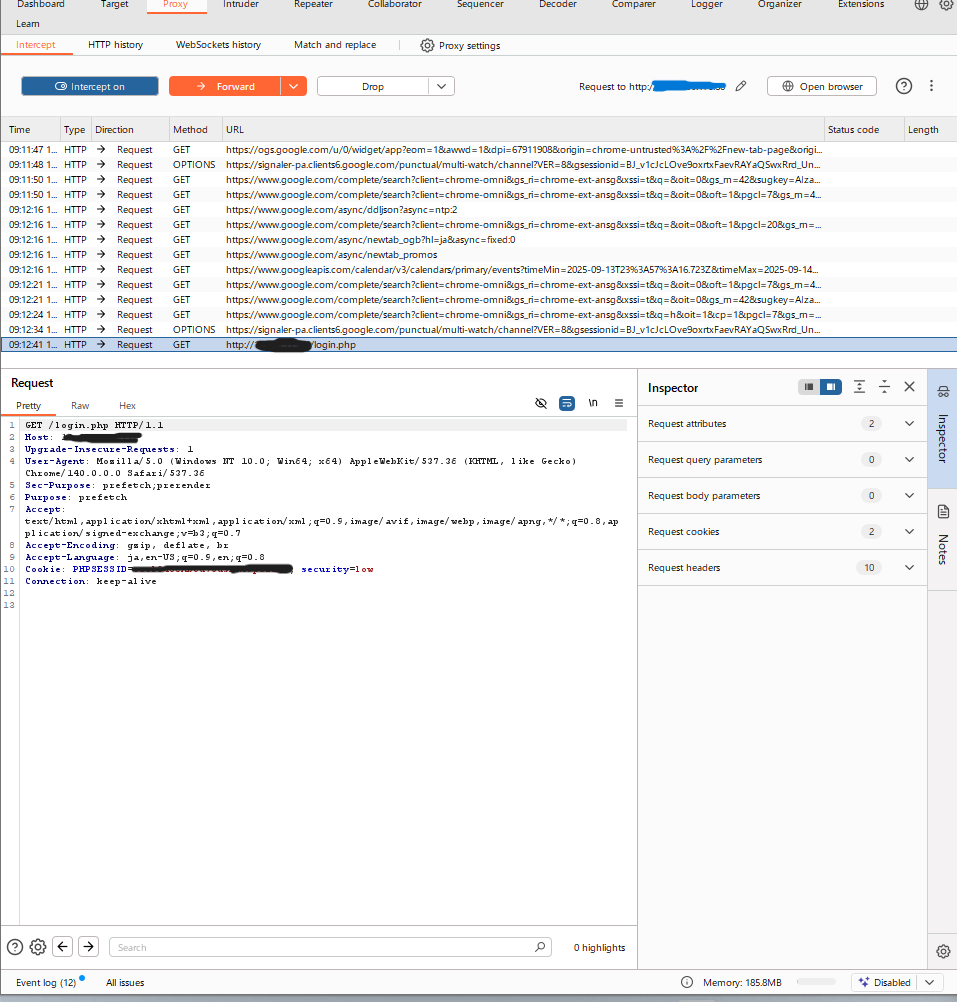Switch Inspector to single-column layout
Viewport: 957px width, 1002px height.
tap(809, 387)
